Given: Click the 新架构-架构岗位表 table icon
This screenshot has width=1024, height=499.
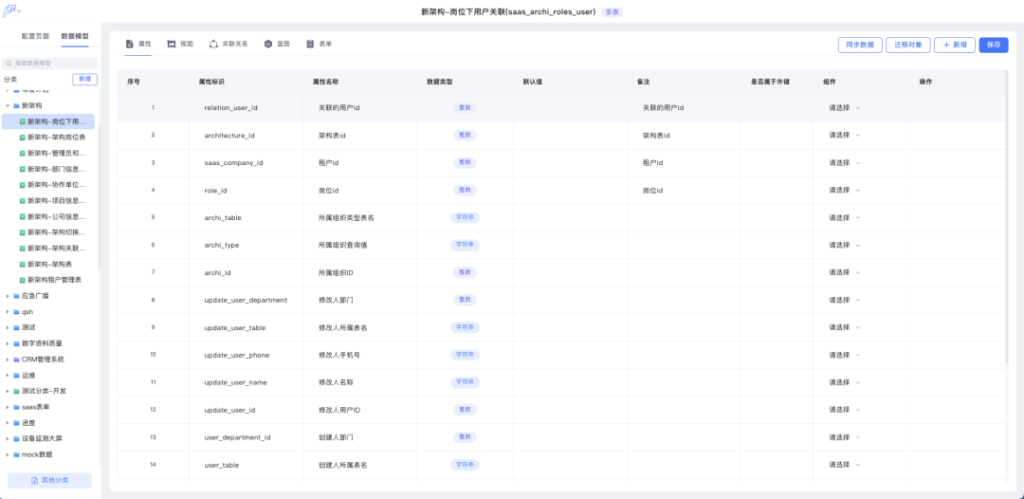Looking at the screenshot, I should point(23,137).
